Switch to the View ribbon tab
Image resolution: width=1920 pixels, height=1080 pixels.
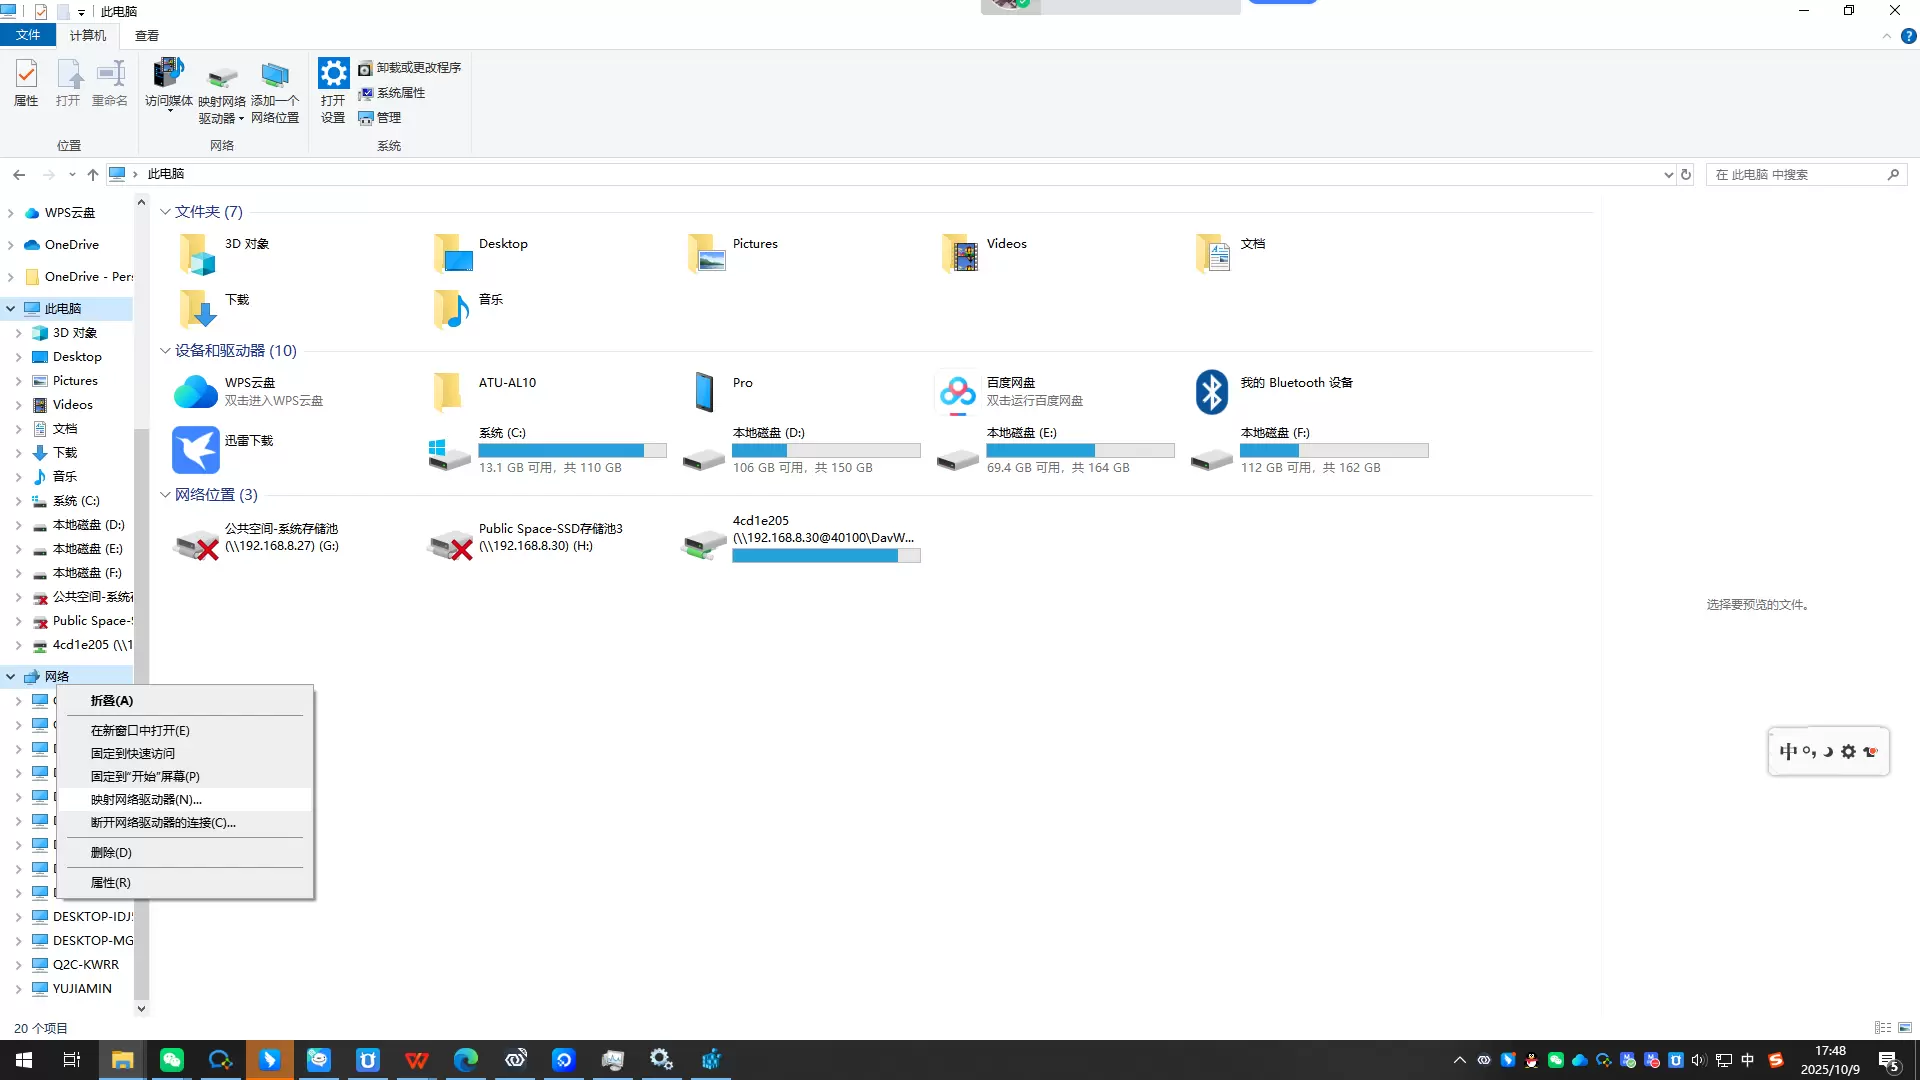(x=147, y=35)
